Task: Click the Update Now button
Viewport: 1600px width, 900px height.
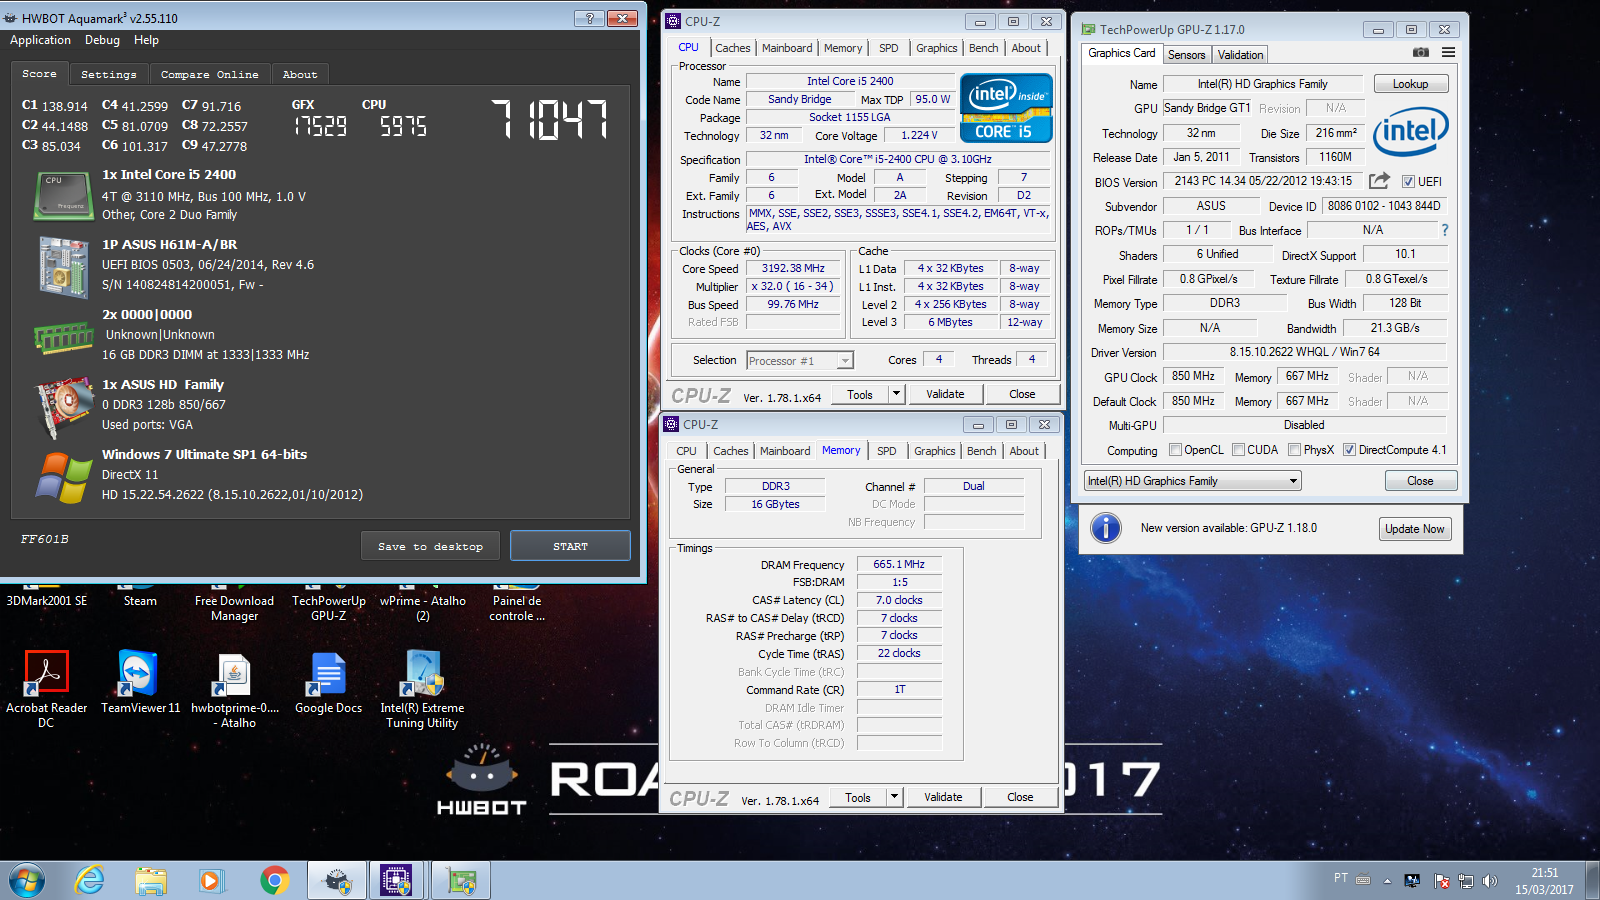Action: [x=1414, y=529]
